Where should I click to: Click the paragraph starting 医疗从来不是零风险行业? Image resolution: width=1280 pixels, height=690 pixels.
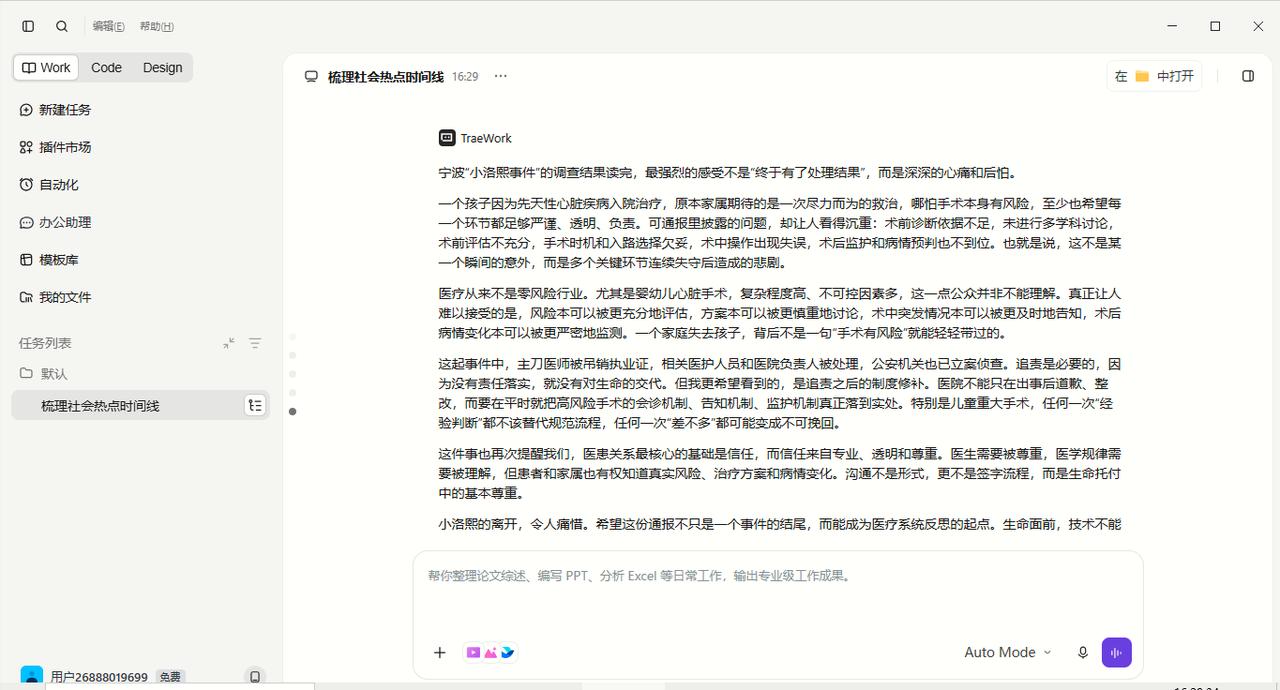(780, 313)
